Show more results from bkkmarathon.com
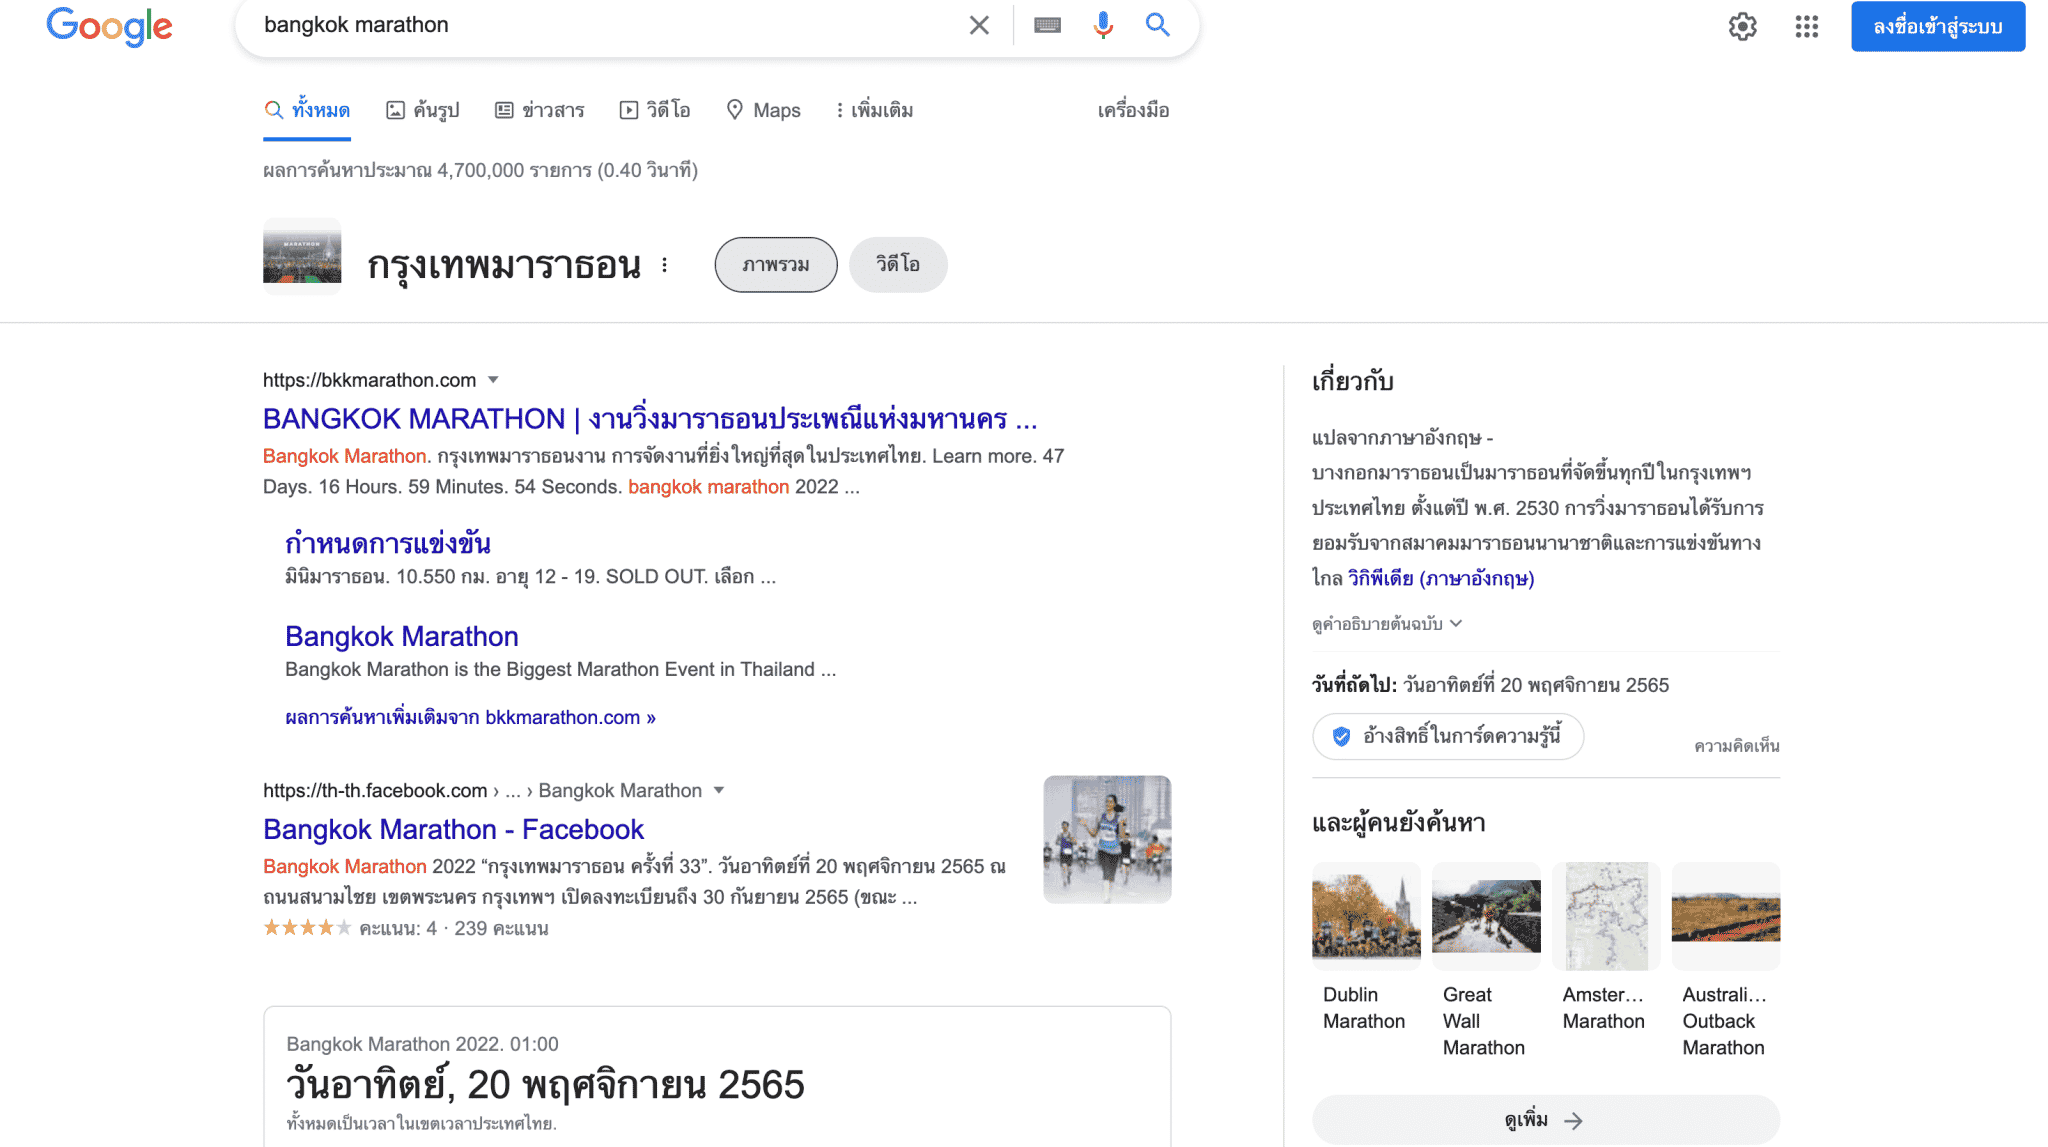 470,718
